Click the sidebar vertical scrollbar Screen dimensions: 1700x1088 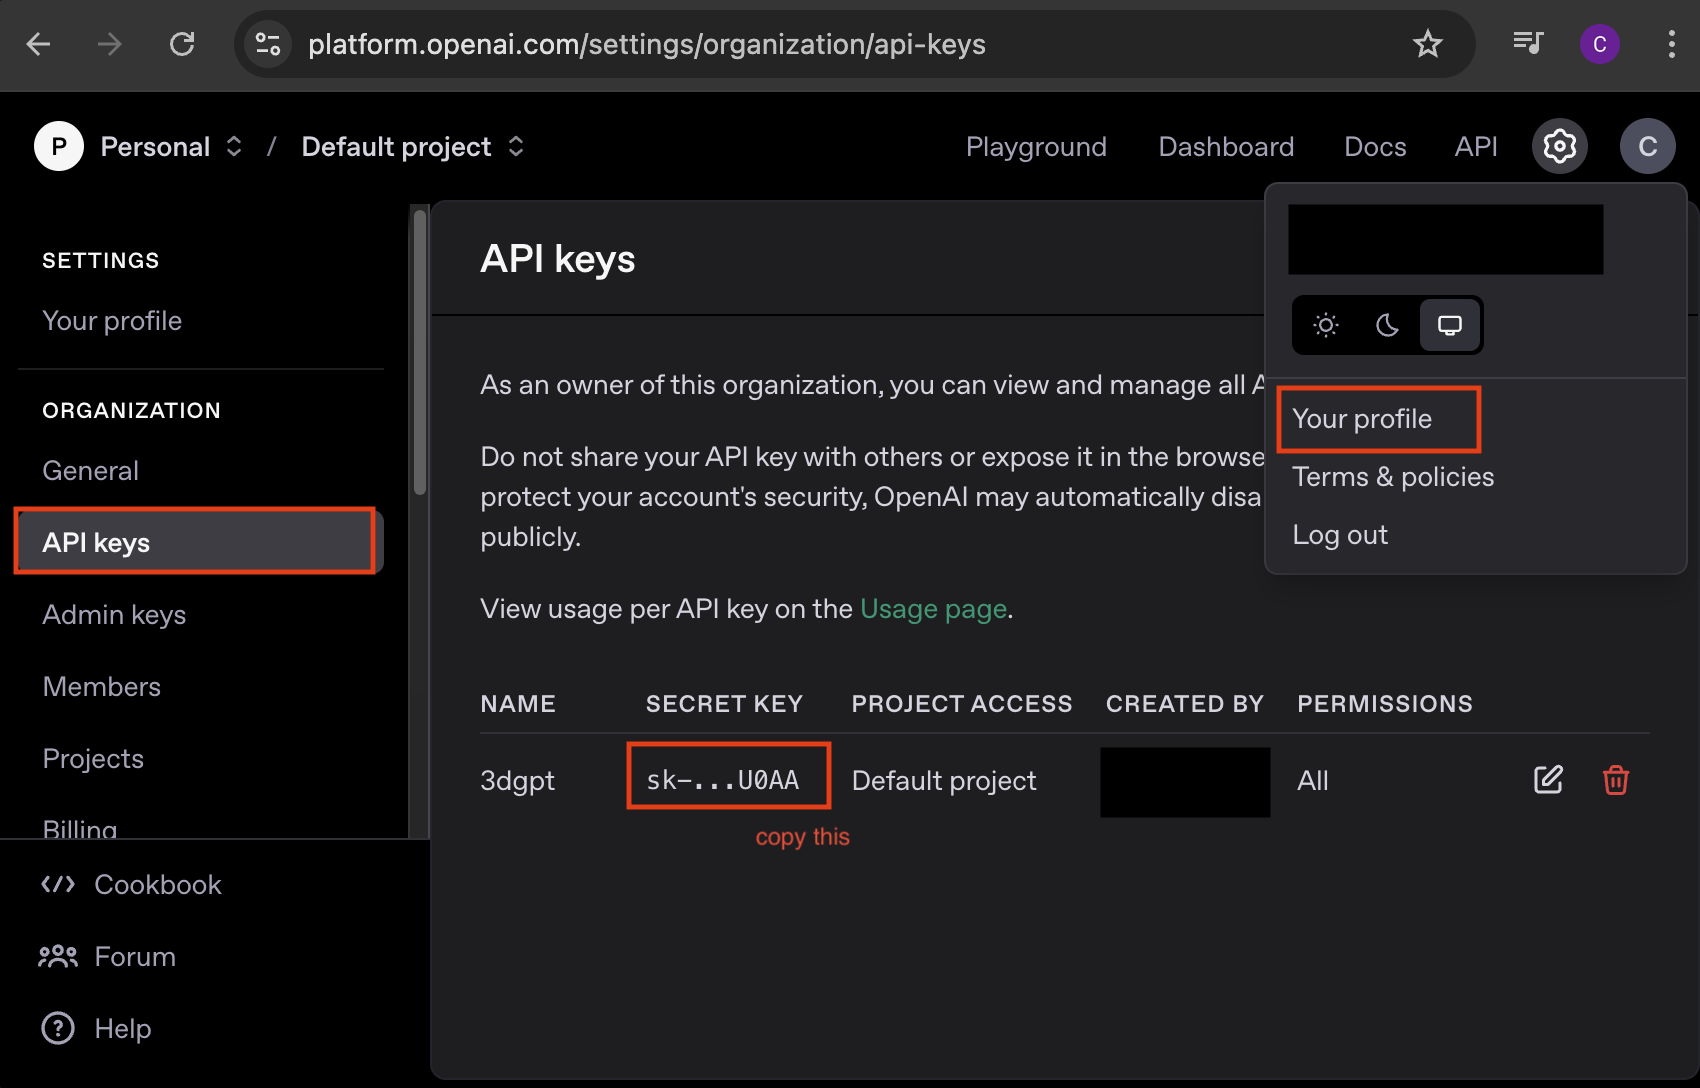[x=420, y=352]
